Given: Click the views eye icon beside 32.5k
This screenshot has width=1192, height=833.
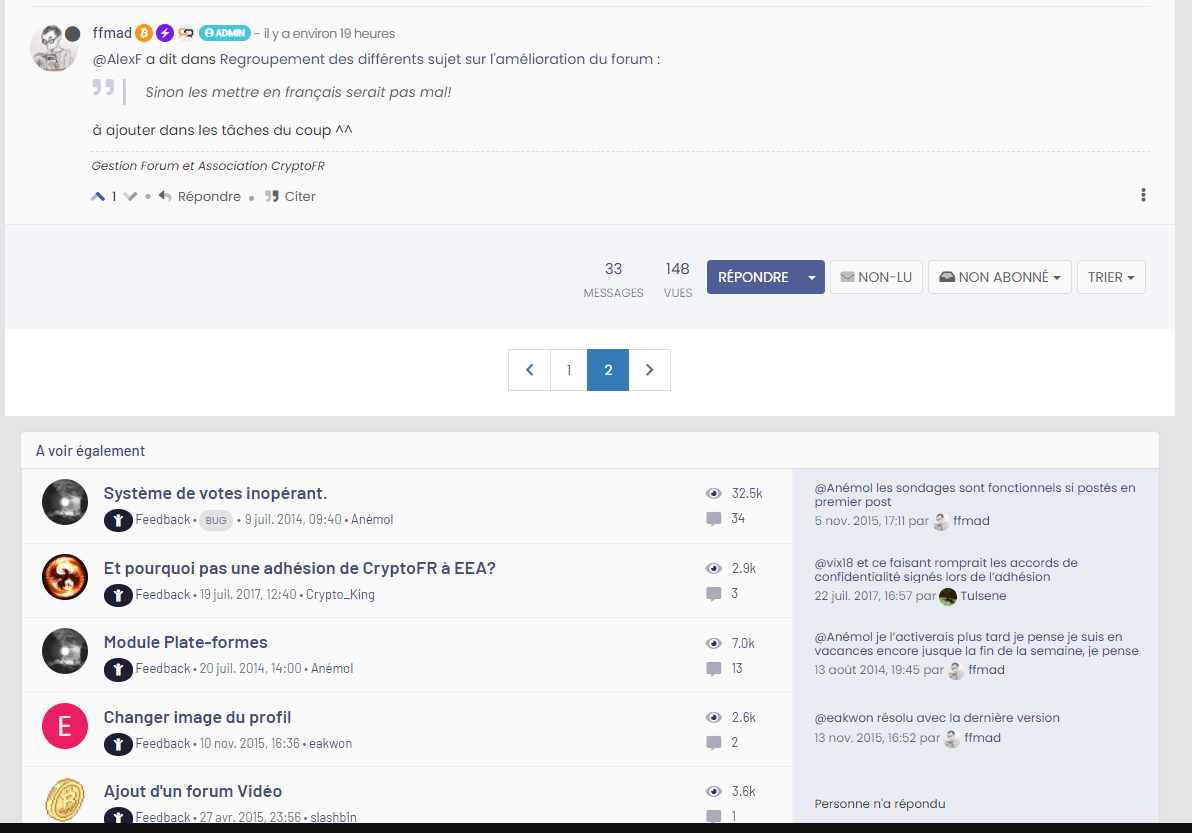Looking at the screenshot, I should (714, 493).
